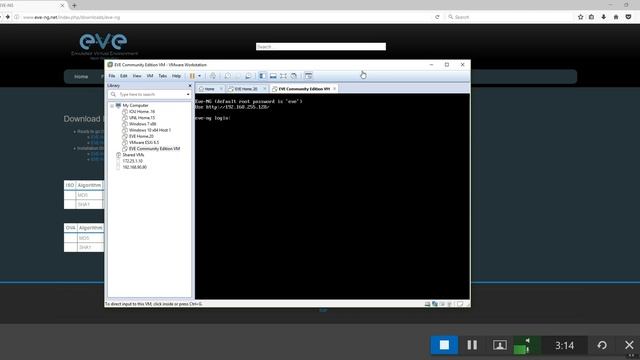Viewport: 640px width, 360px height.
Task: Open the power options dropdown arrow beside the pause icon
Action: 199,76
